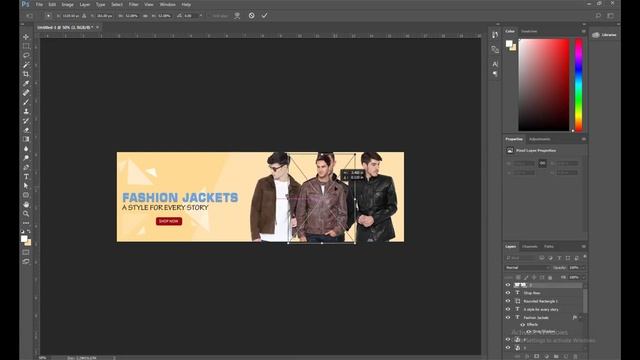Image resolution: width=640 pixels, height=360 pixels.
Task: Open the Paragraph panel icon
Action: coord(495,74)
